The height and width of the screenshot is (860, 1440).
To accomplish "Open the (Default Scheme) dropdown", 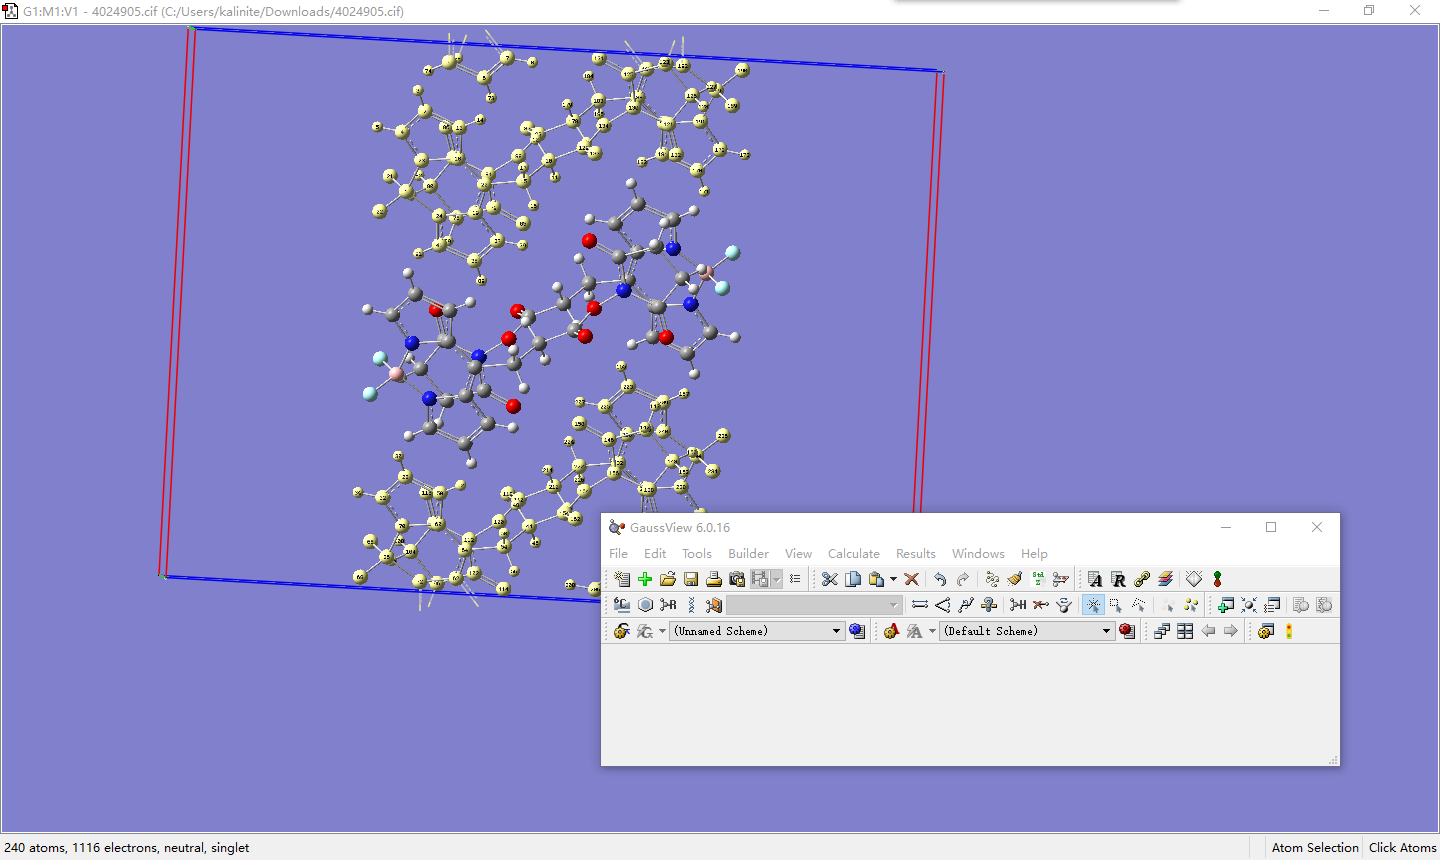I will point(1106,630).
